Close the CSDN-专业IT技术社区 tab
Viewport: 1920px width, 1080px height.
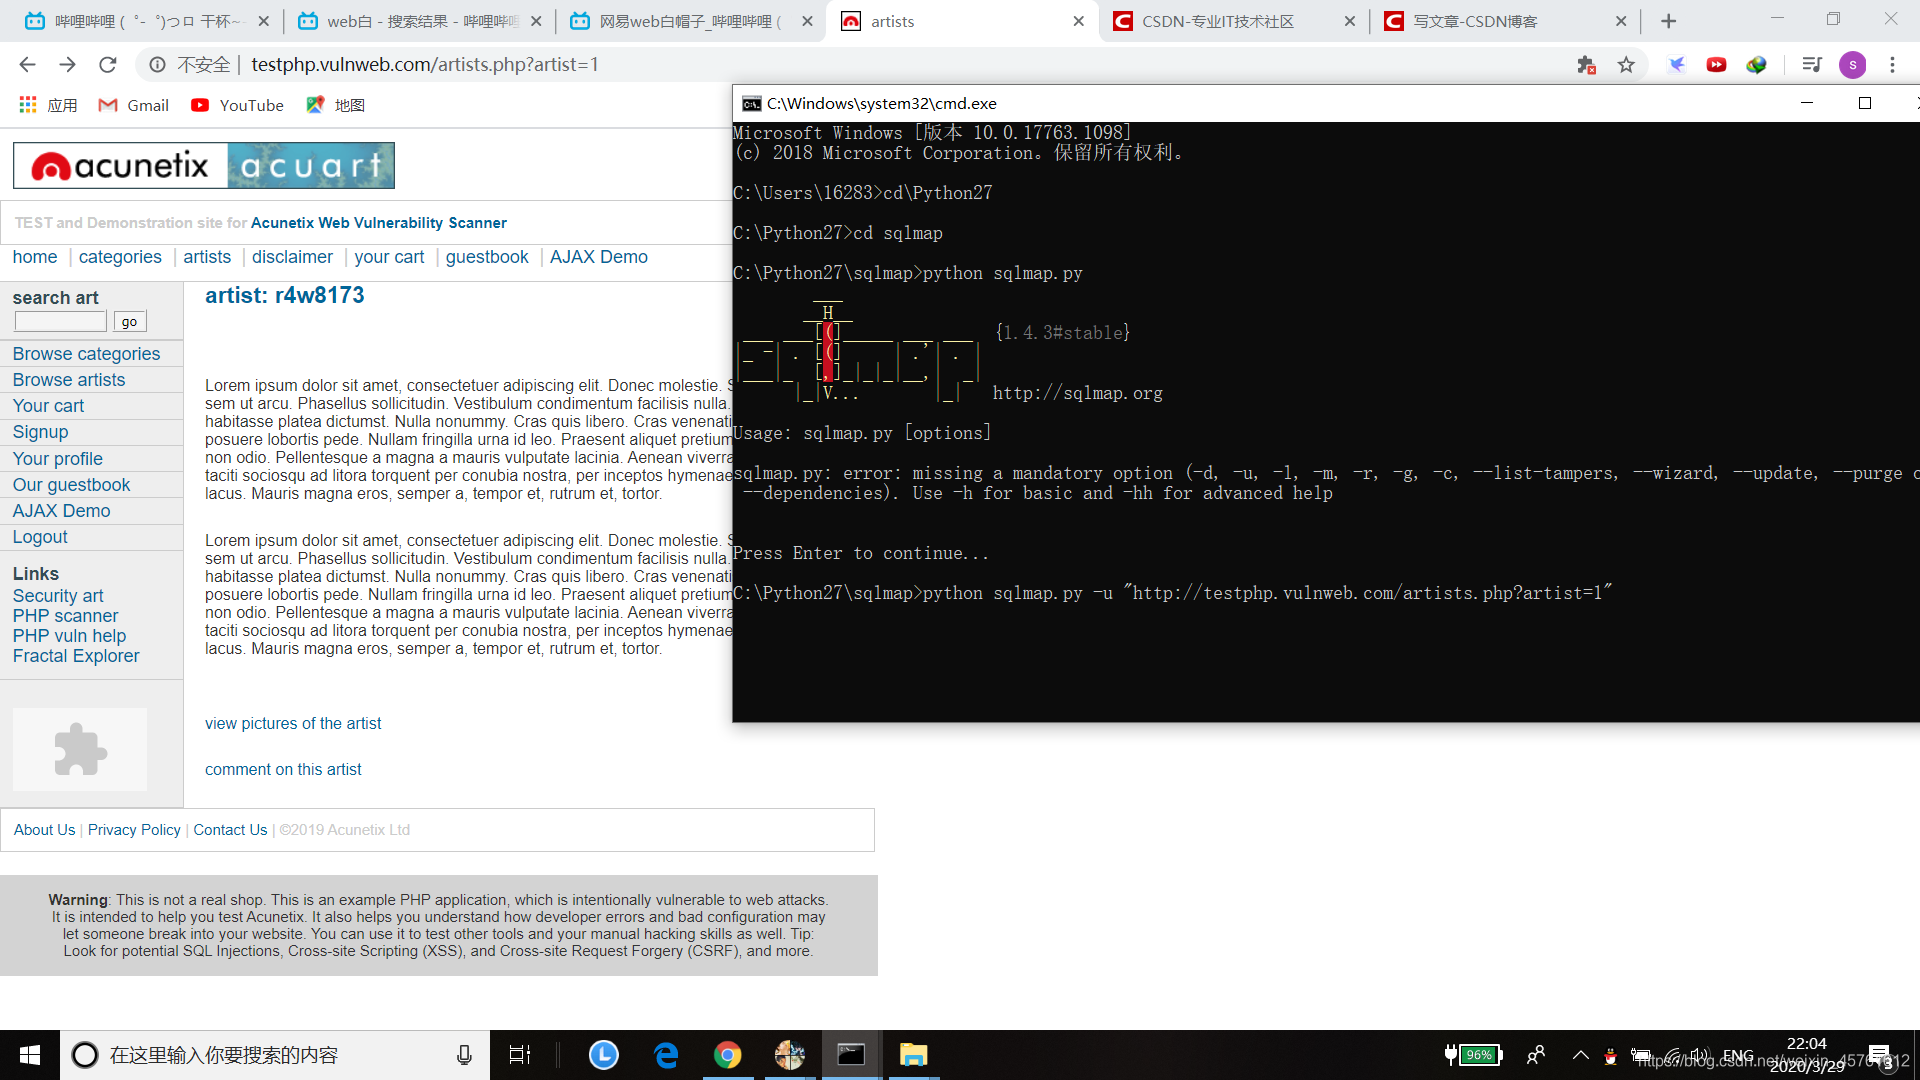click(x=1349, y=21)
